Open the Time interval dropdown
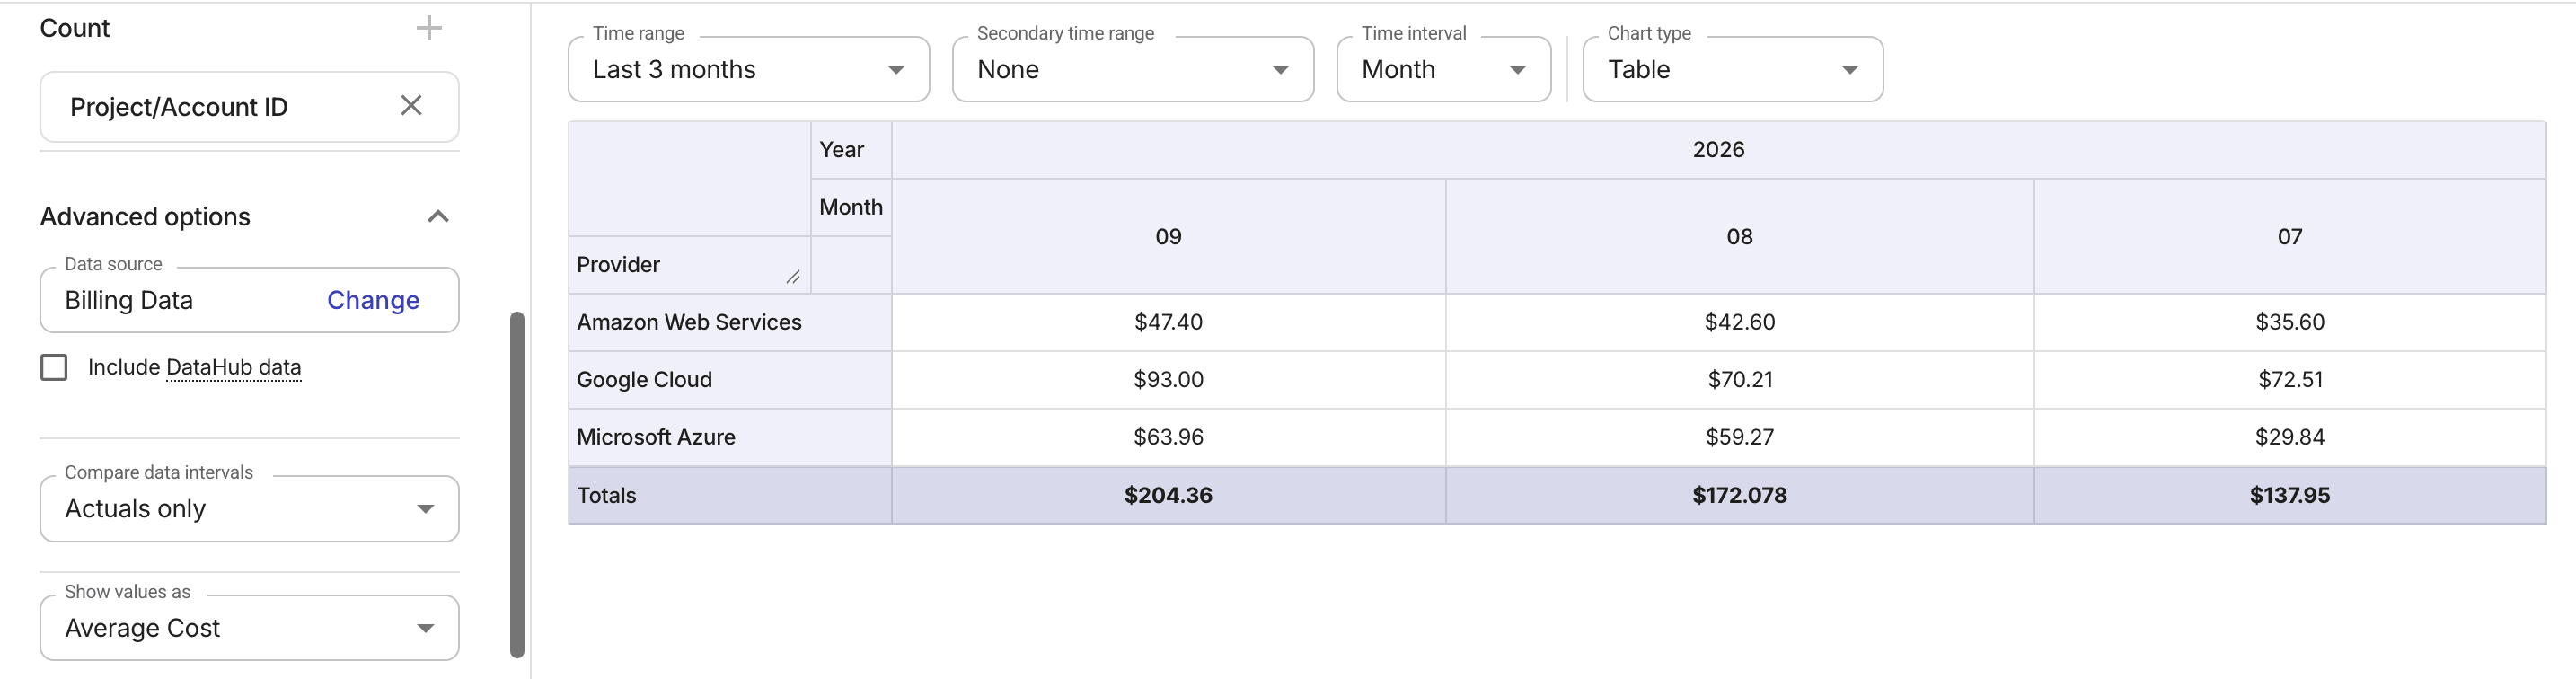This screenshot has height=679, width=2576. (1443, 69)
